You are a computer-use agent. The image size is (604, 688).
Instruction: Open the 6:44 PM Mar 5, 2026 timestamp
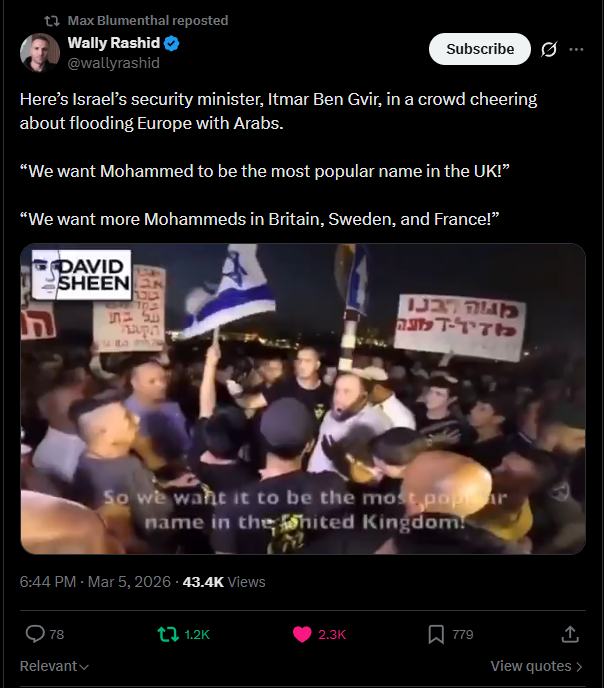(95, 582)
